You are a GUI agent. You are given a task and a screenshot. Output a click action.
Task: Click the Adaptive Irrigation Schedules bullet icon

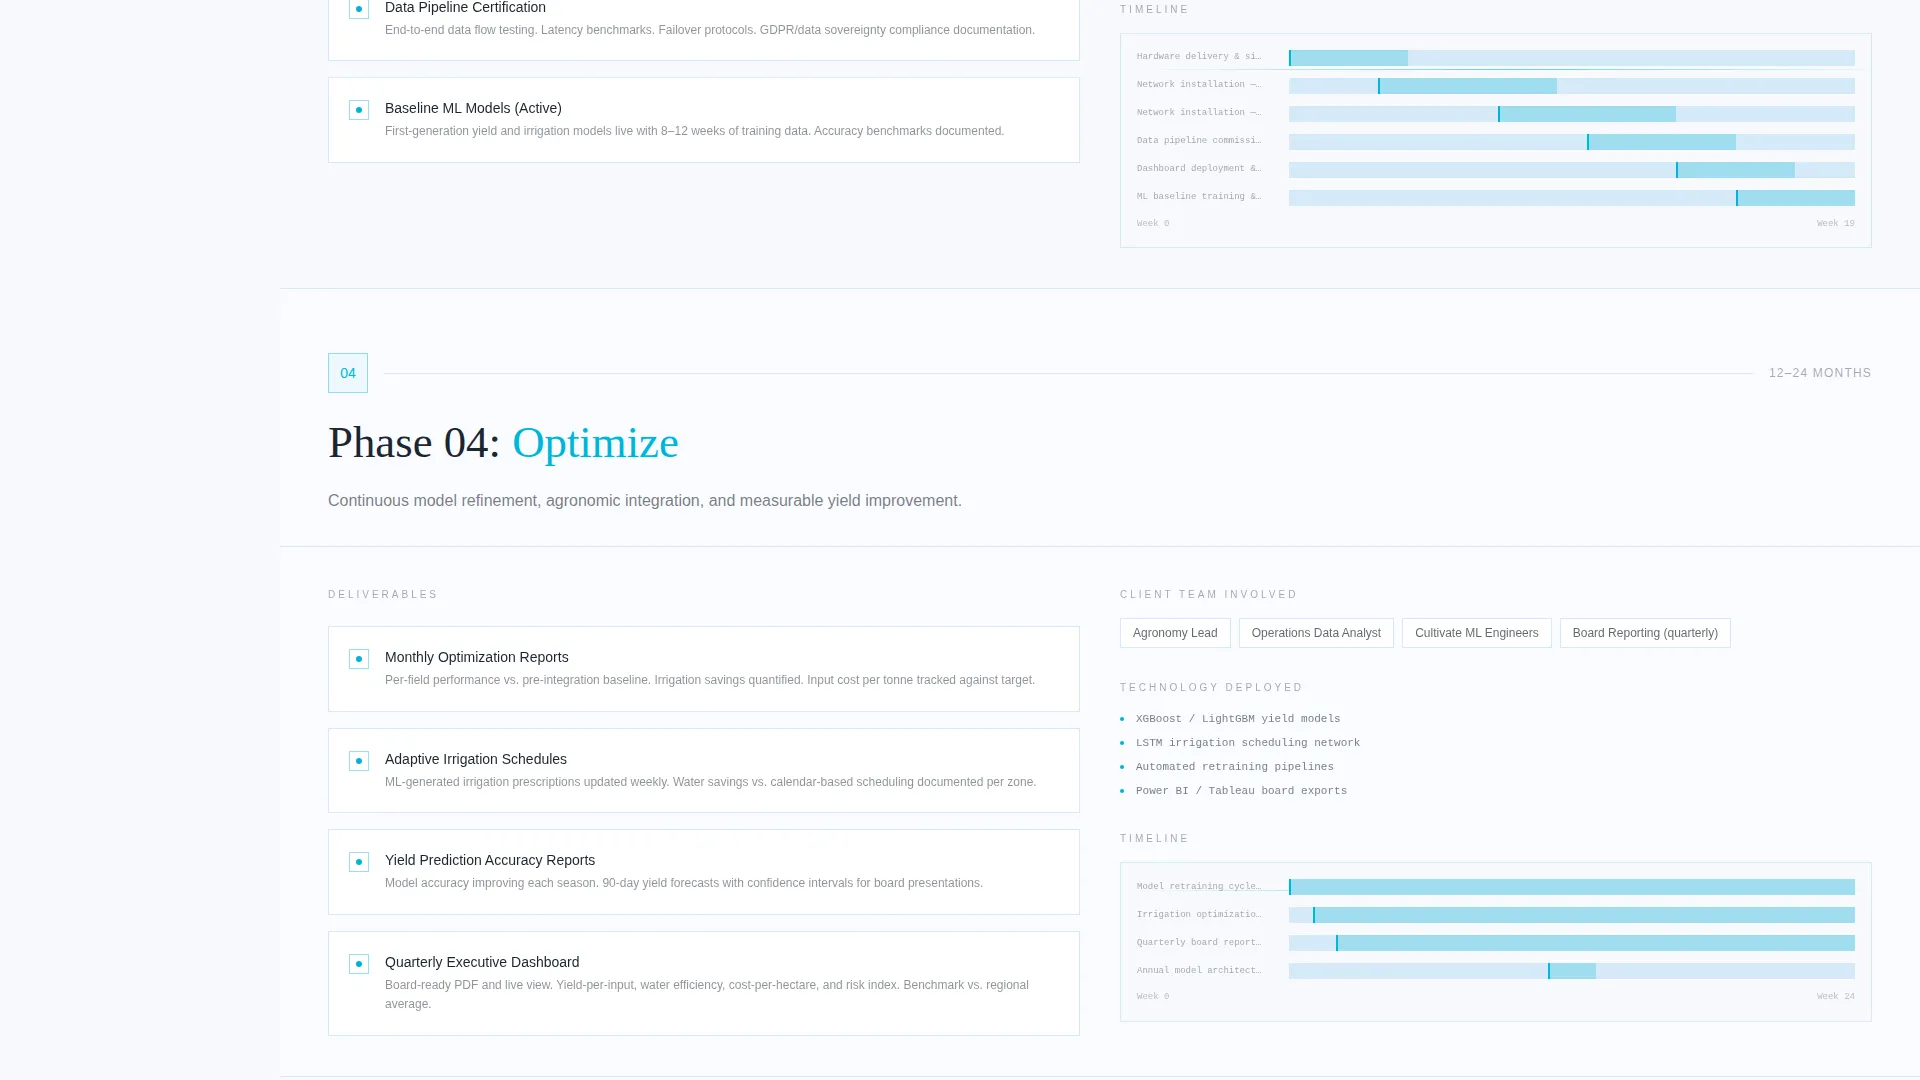pyautogui.click(x=359, y=761)
